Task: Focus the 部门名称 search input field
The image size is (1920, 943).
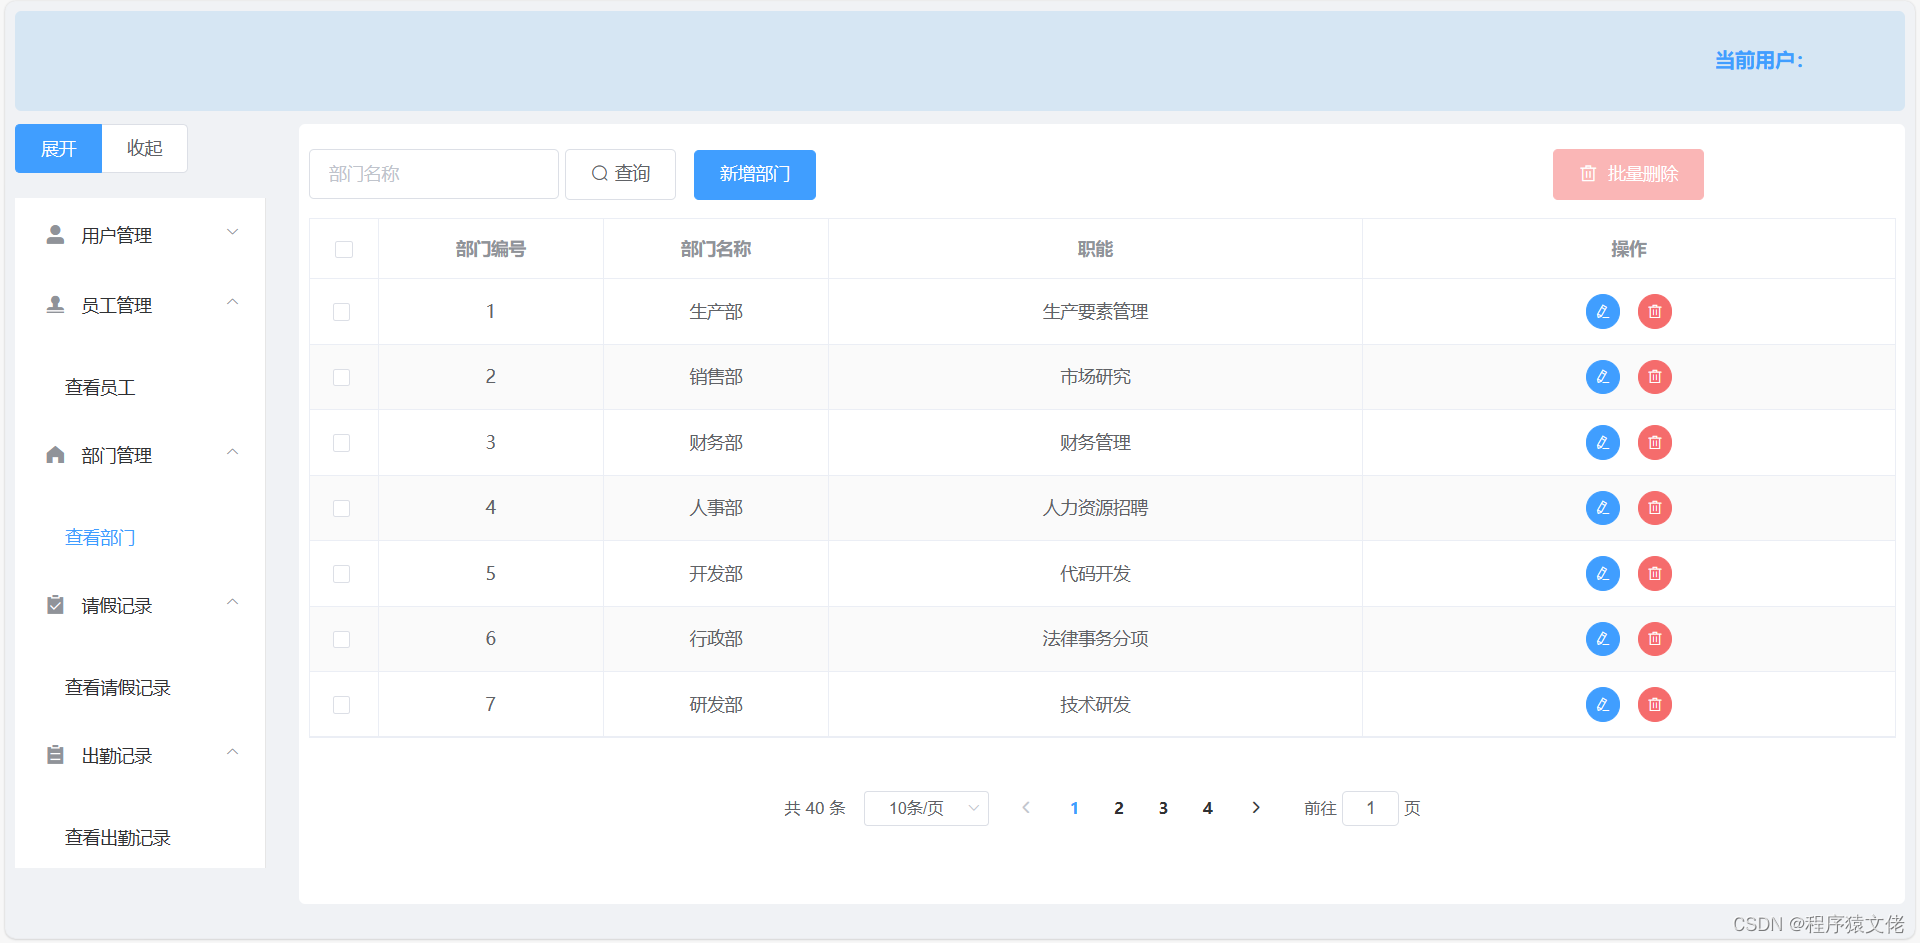Action: point(434,174)
